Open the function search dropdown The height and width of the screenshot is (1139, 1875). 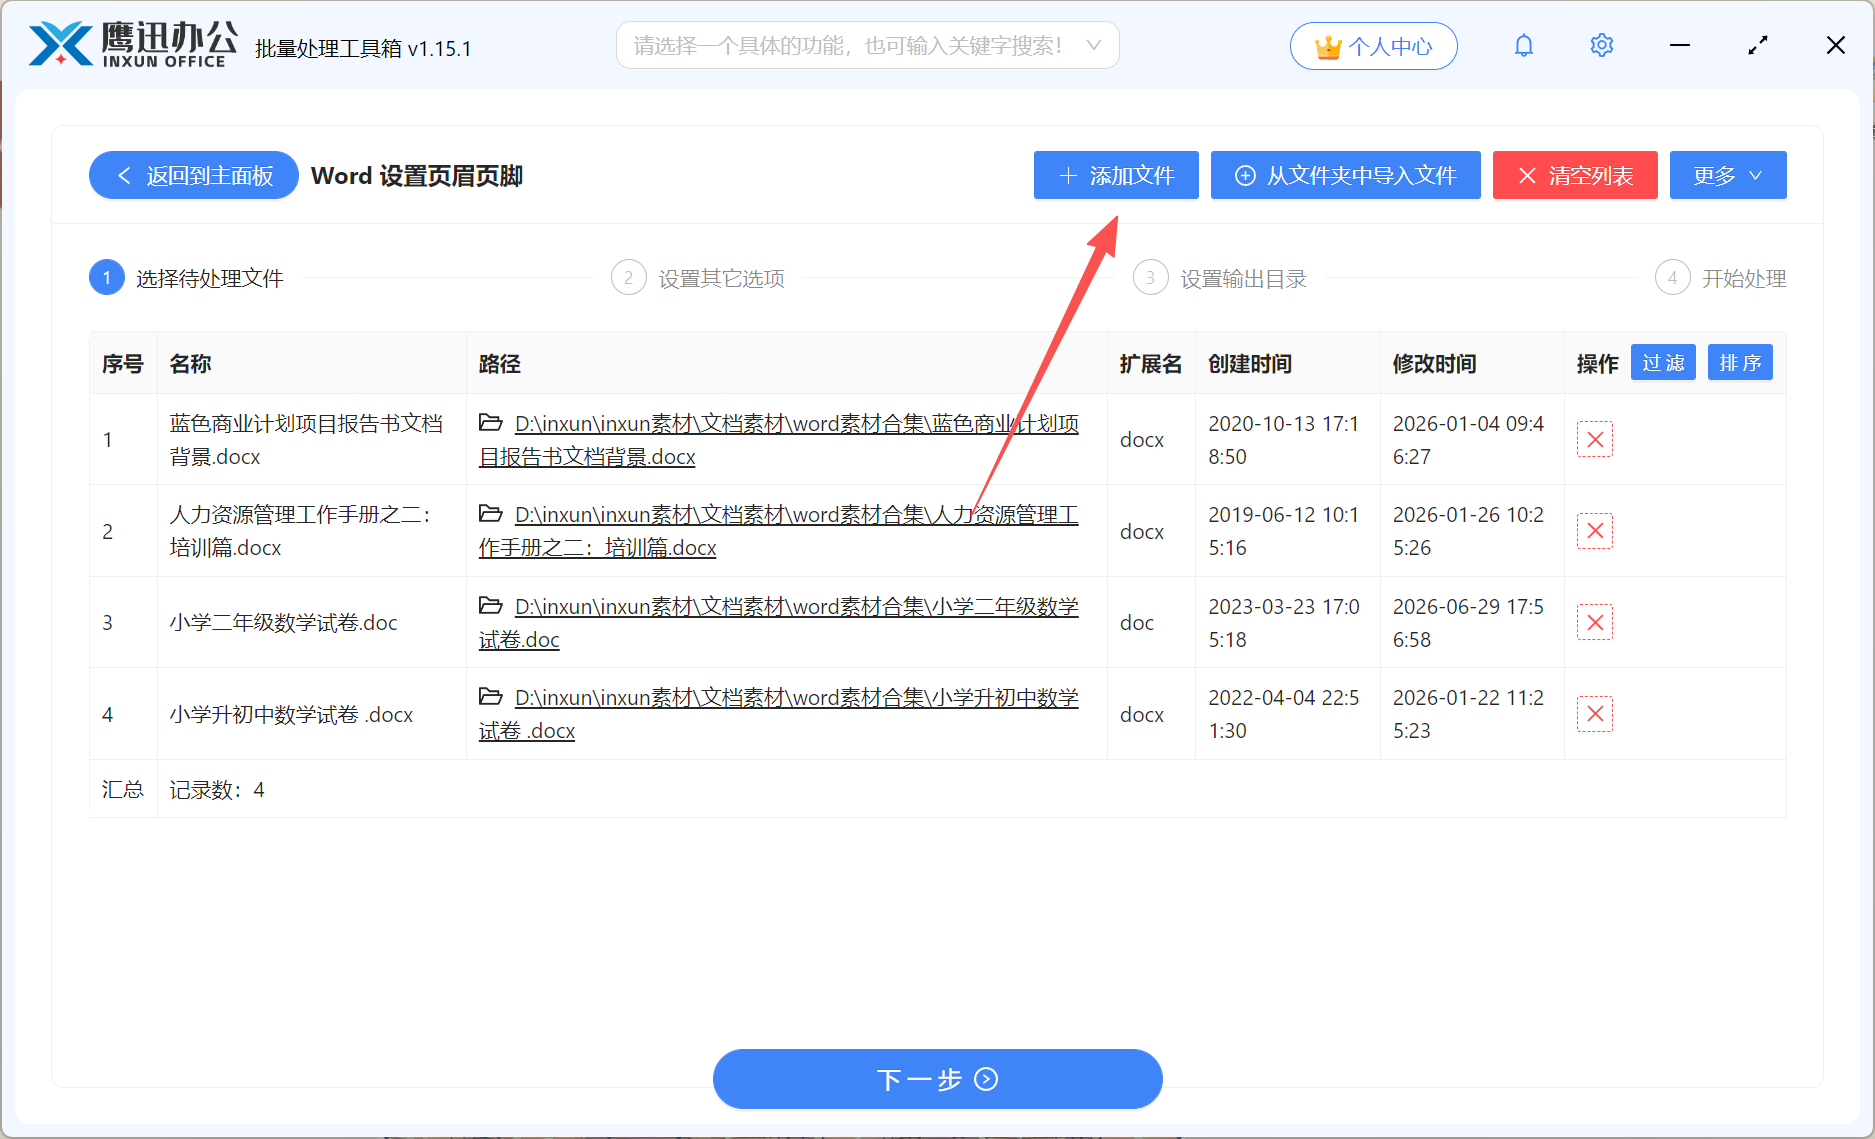(x=867, y=45)
